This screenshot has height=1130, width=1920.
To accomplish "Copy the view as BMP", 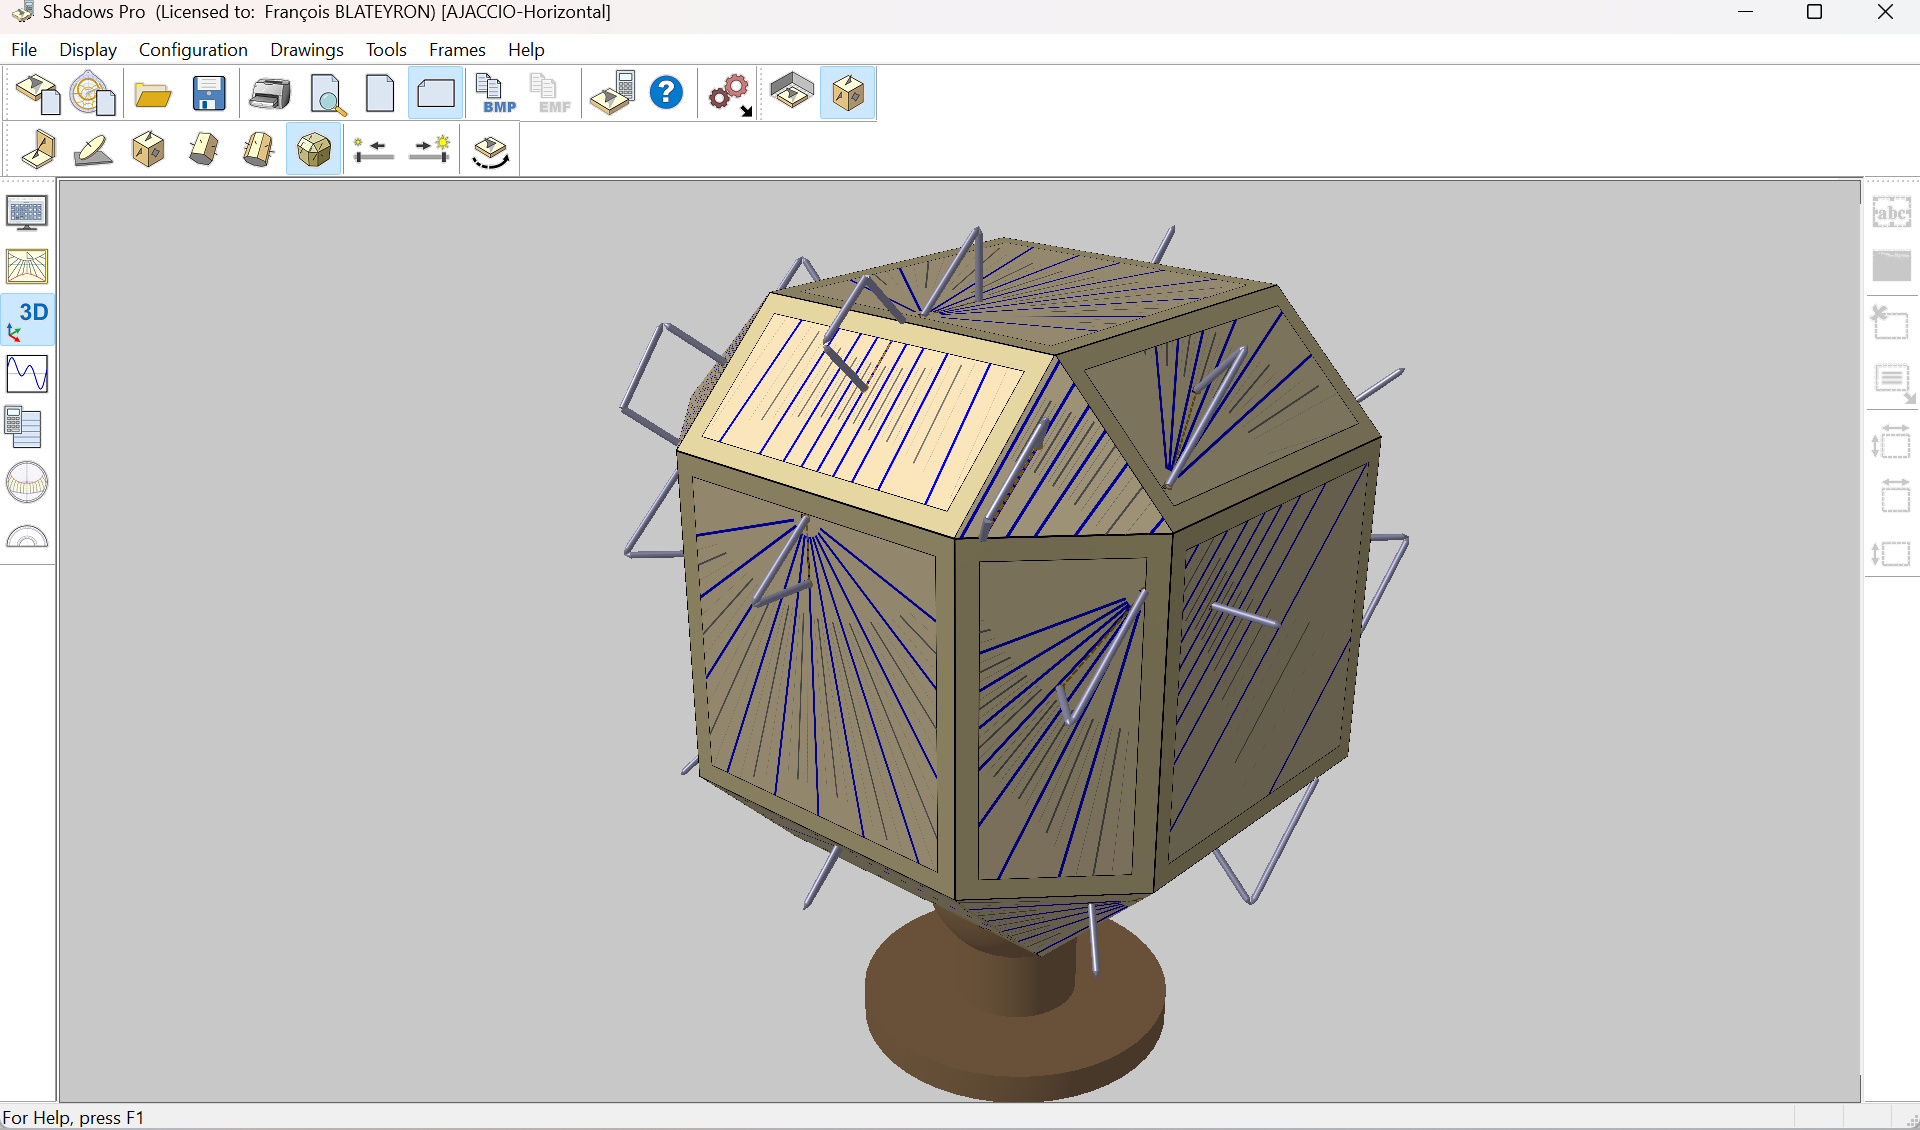I will click(495, 94).
